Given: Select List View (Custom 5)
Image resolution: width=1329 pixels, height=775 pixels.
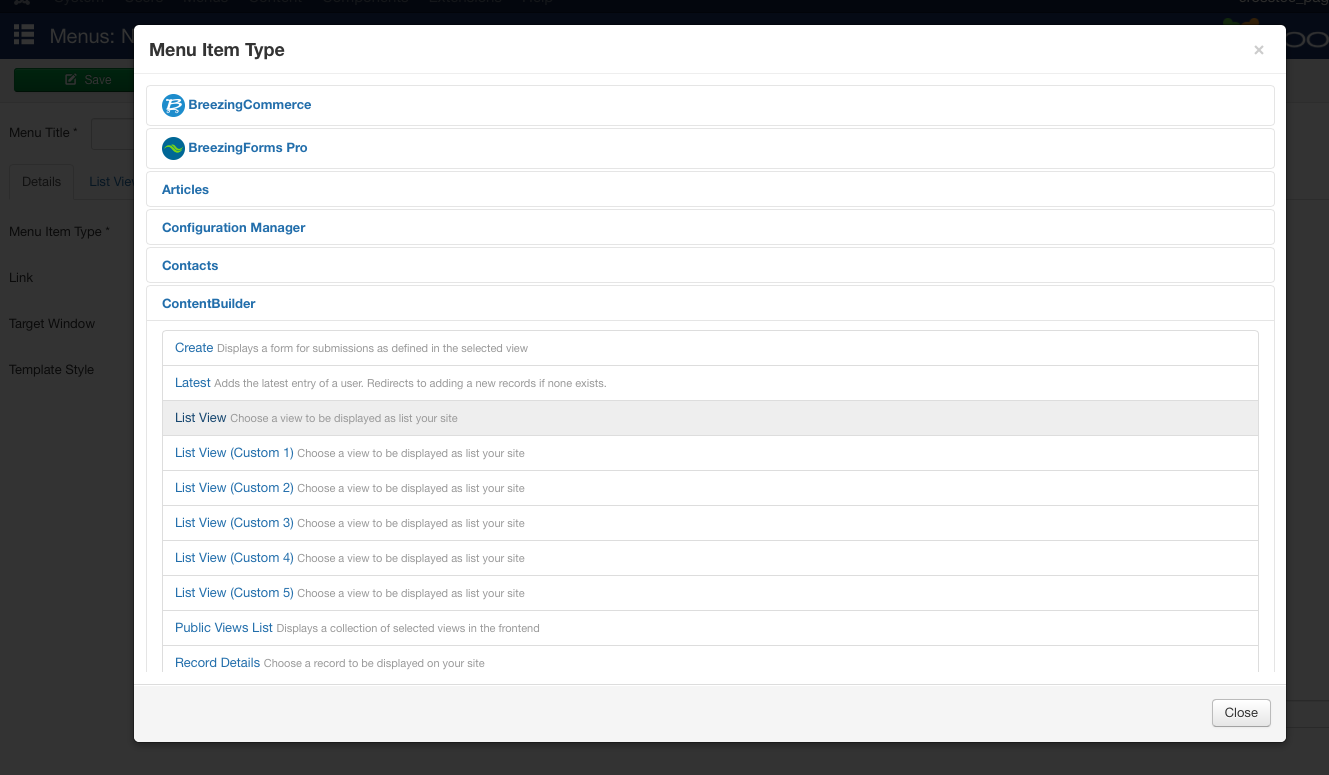Looking at the screenshot, I should coord(710,593).
